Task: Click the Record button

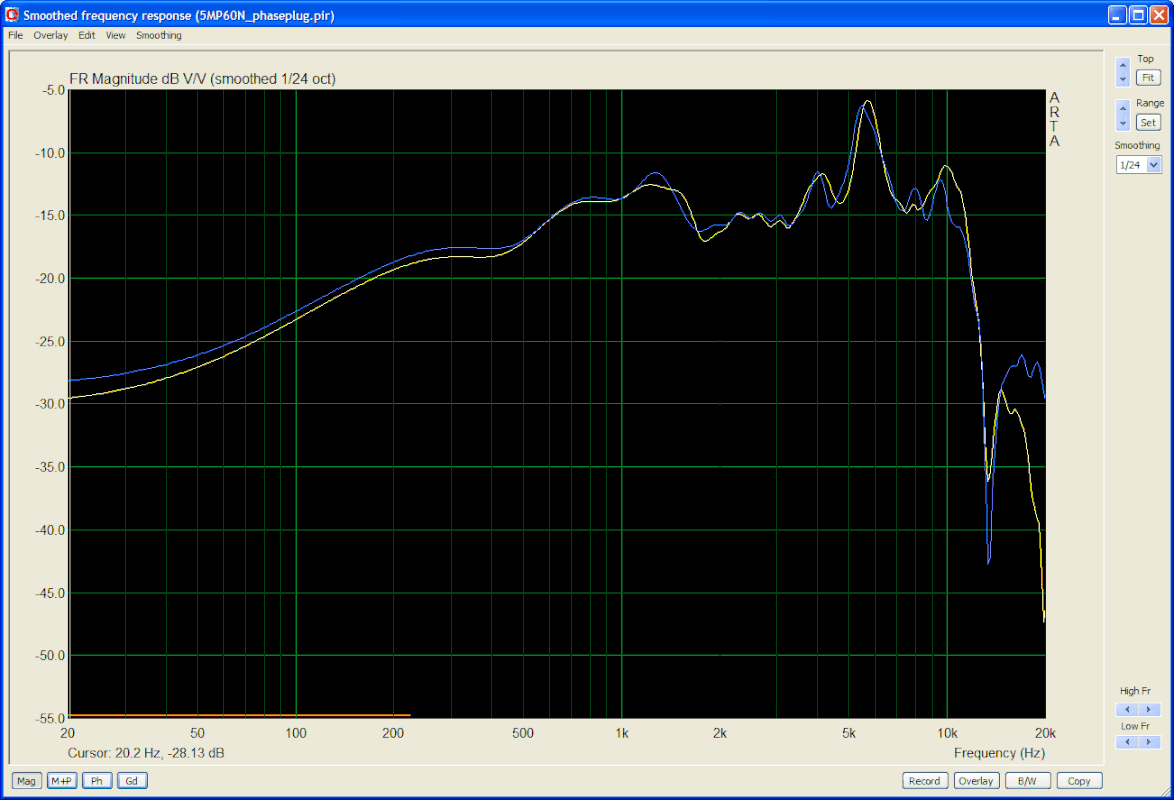Action: pyautogui.click(x=925, y=781)
